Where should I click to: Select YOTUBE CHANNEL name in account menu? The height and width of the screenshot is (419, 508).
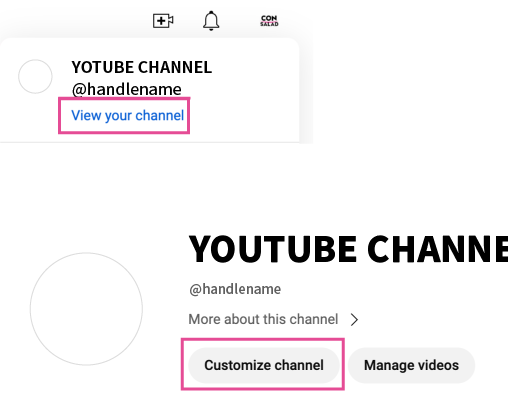pyautogui.click(x=142, y=67)
